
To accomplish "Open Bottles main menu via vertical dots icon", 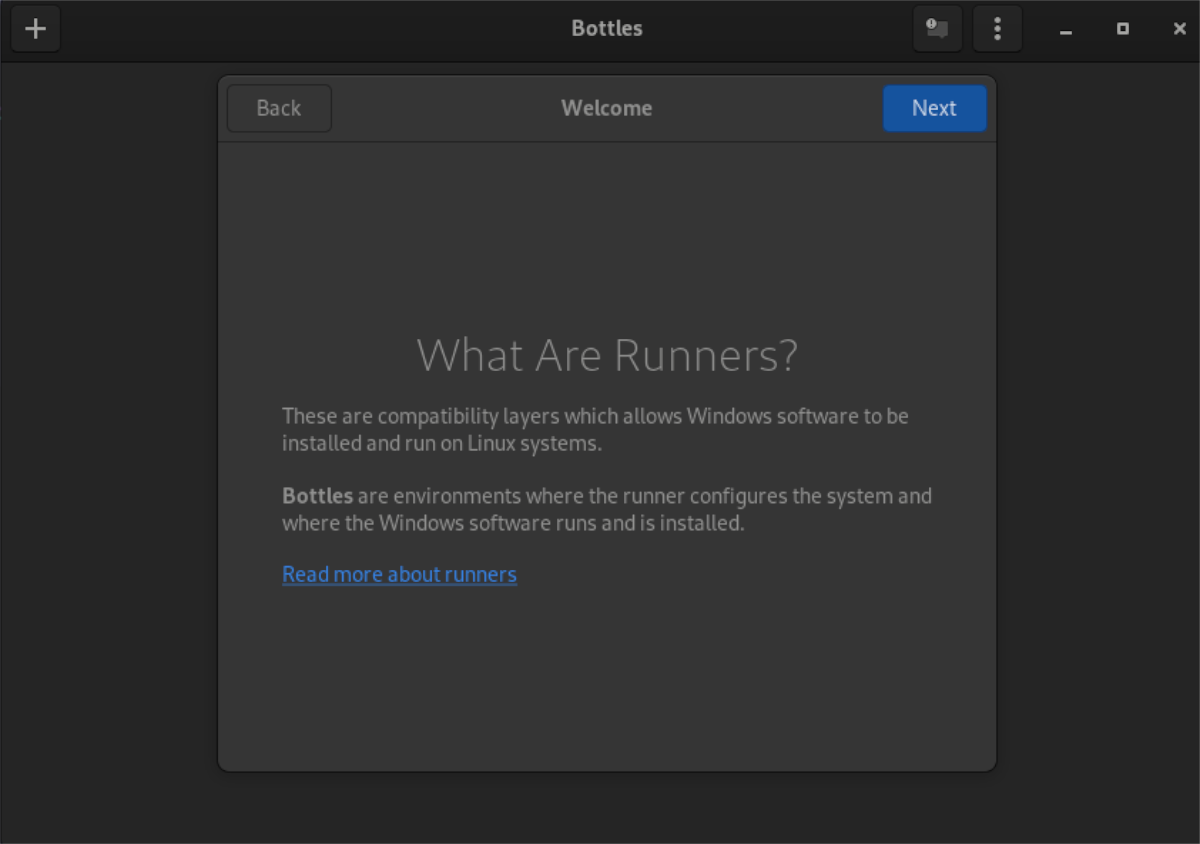I will (997, 29).
